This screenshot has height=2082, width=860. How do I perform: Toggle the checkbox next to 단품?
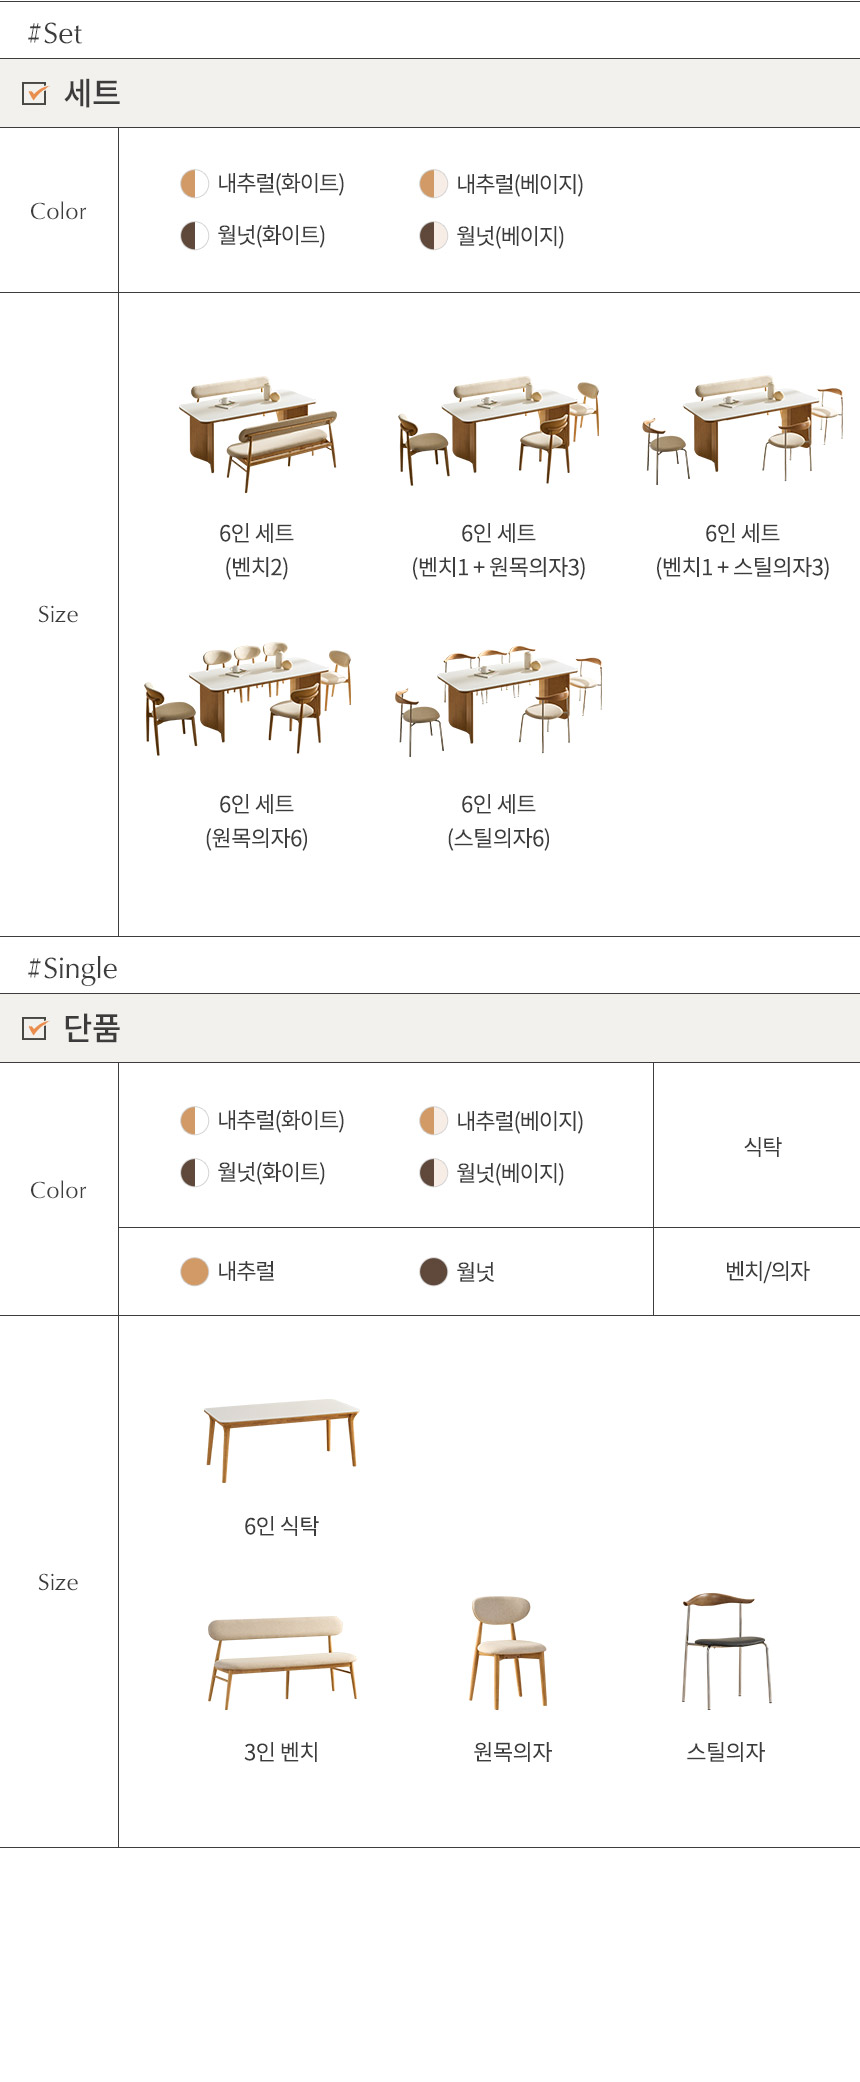tap(34, 1028)
